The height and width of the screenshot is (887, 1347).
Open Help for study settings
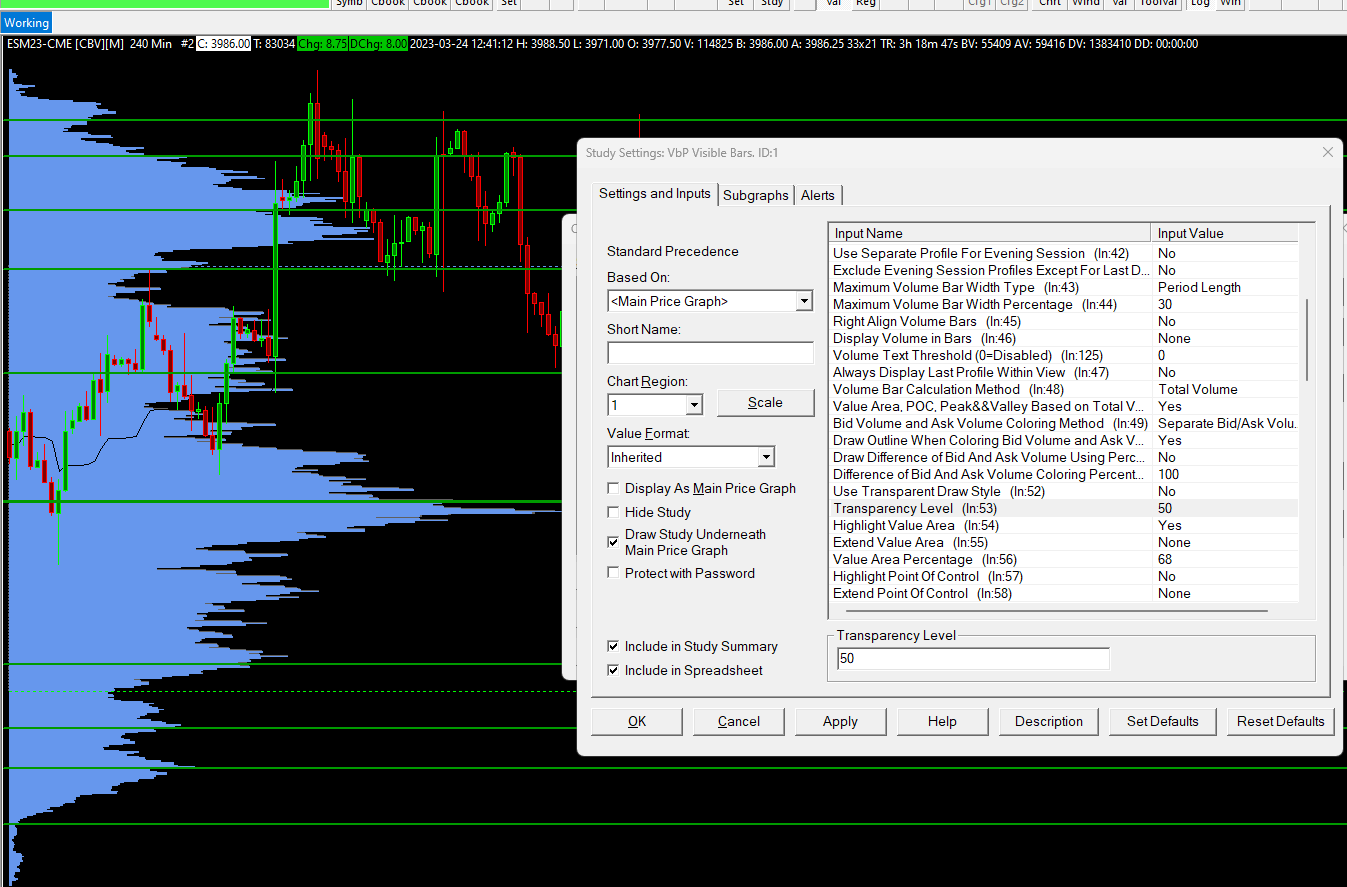[942, 721]
